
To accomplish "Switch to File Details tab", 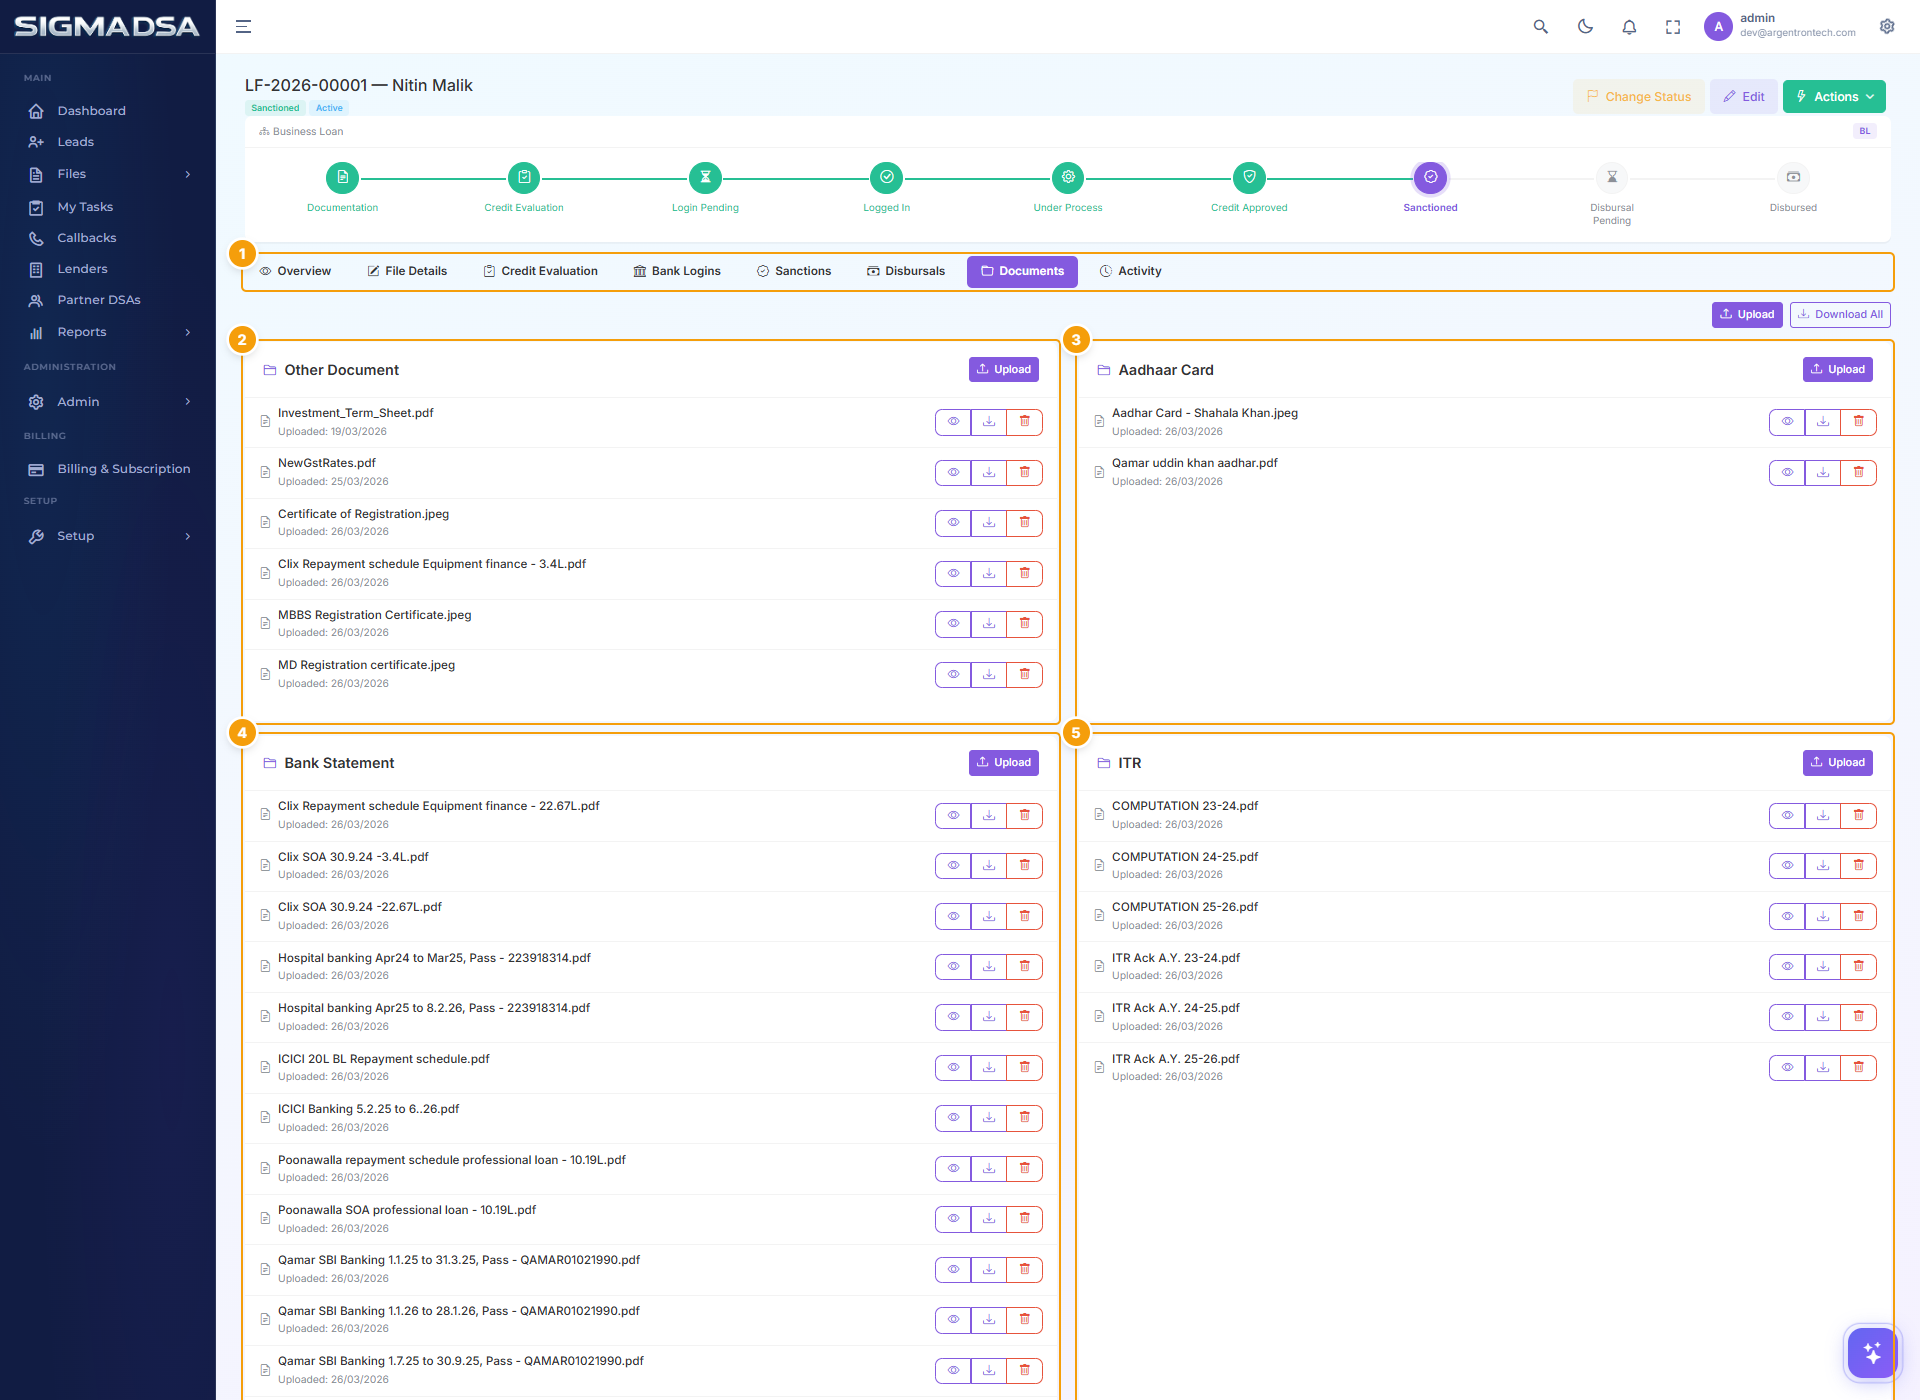I will [407, 271].
